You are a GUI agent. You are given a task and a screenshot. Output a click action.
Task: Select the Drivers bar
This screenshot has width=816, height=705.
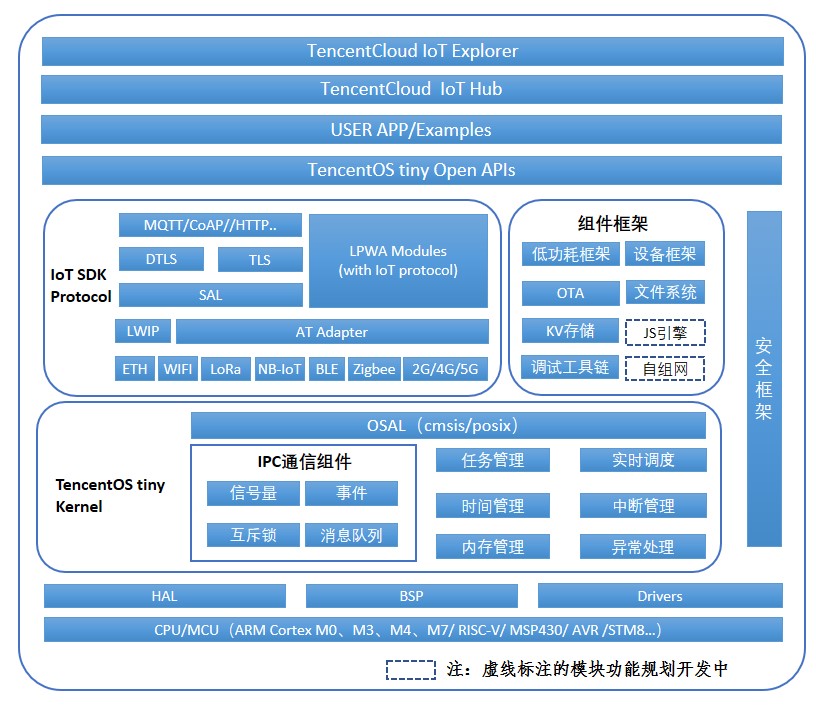(x=660, y=595)
